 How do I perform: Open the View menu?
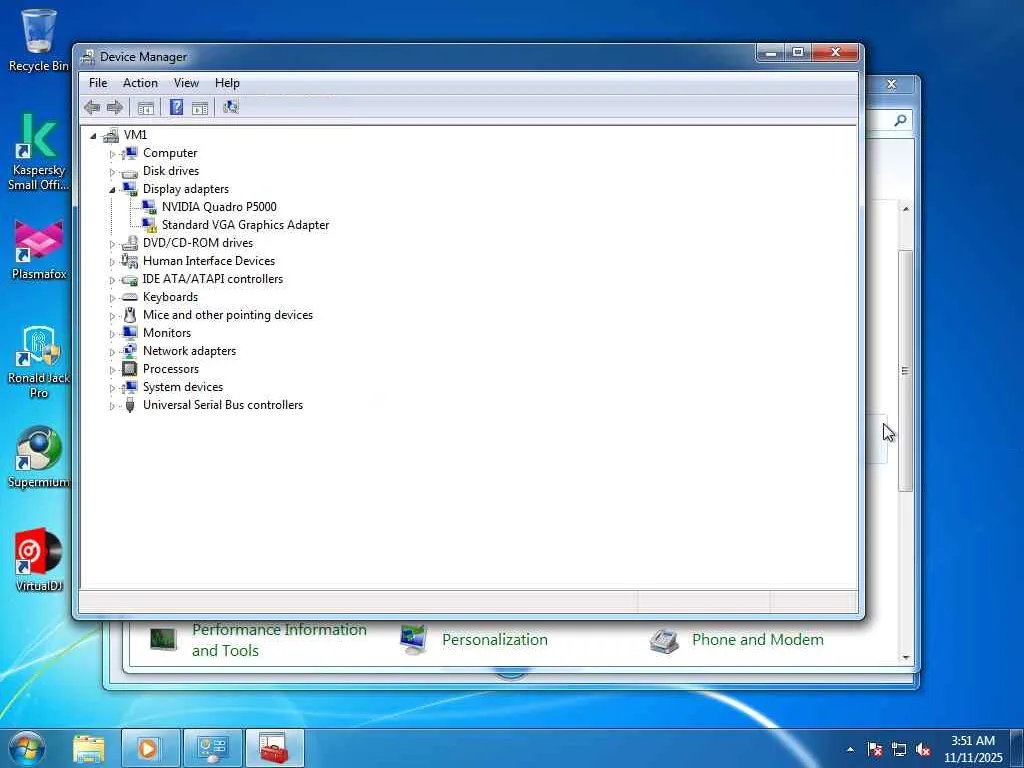point(186,83)
